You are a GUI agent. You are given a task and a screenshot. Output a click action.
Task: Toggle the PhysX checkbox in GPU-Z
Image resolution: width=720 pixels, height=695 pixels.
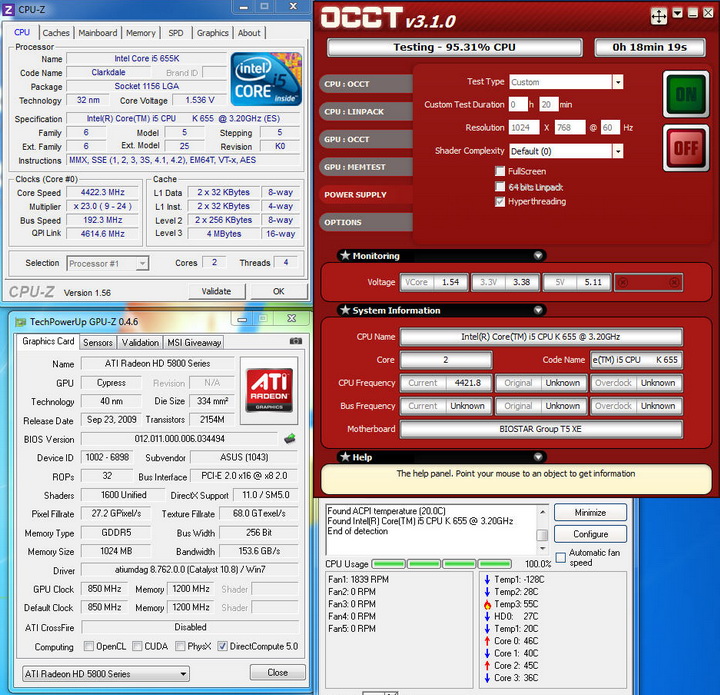180,646
